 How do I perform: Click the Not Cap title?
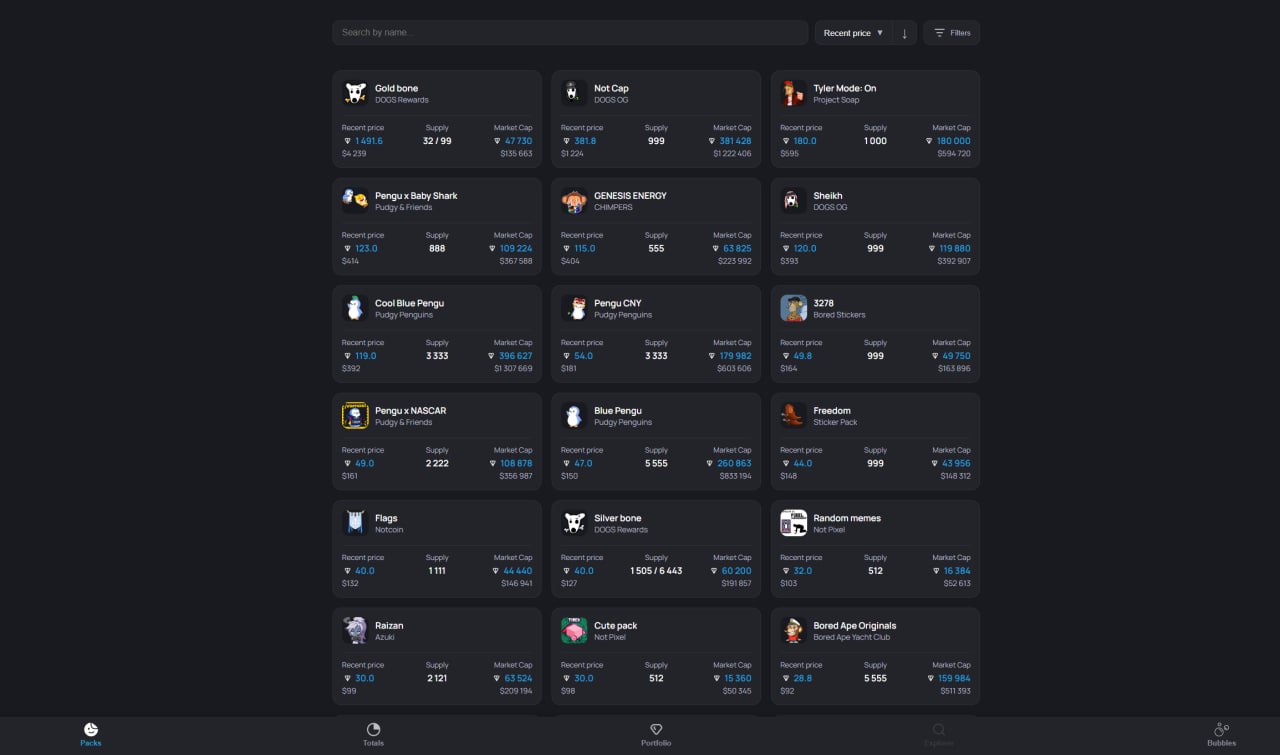click(x=611, y=88)
